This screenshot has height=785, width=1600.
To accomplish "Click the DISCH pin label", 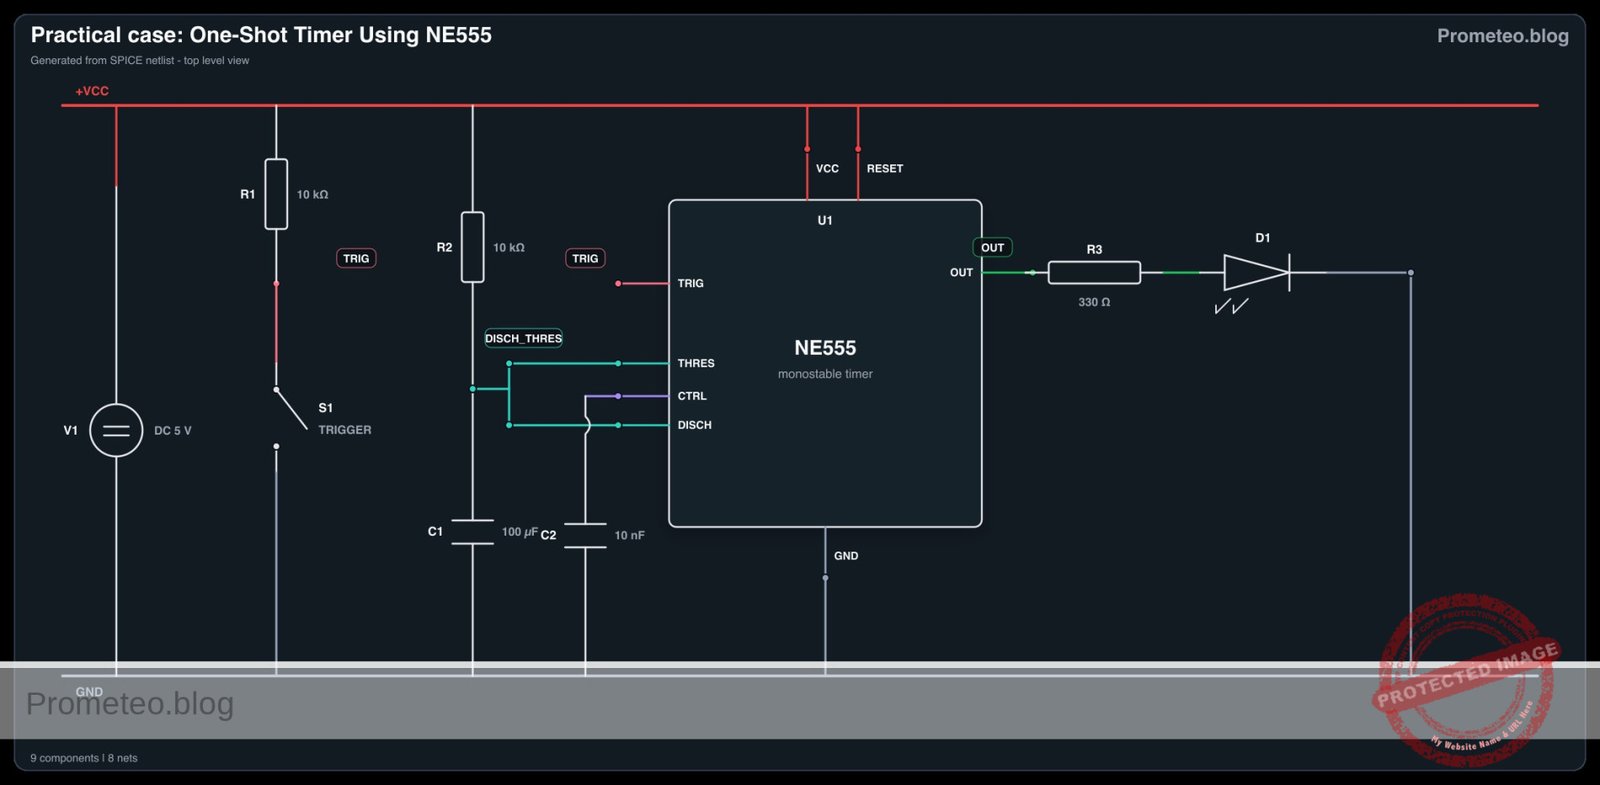I will 694,425.
